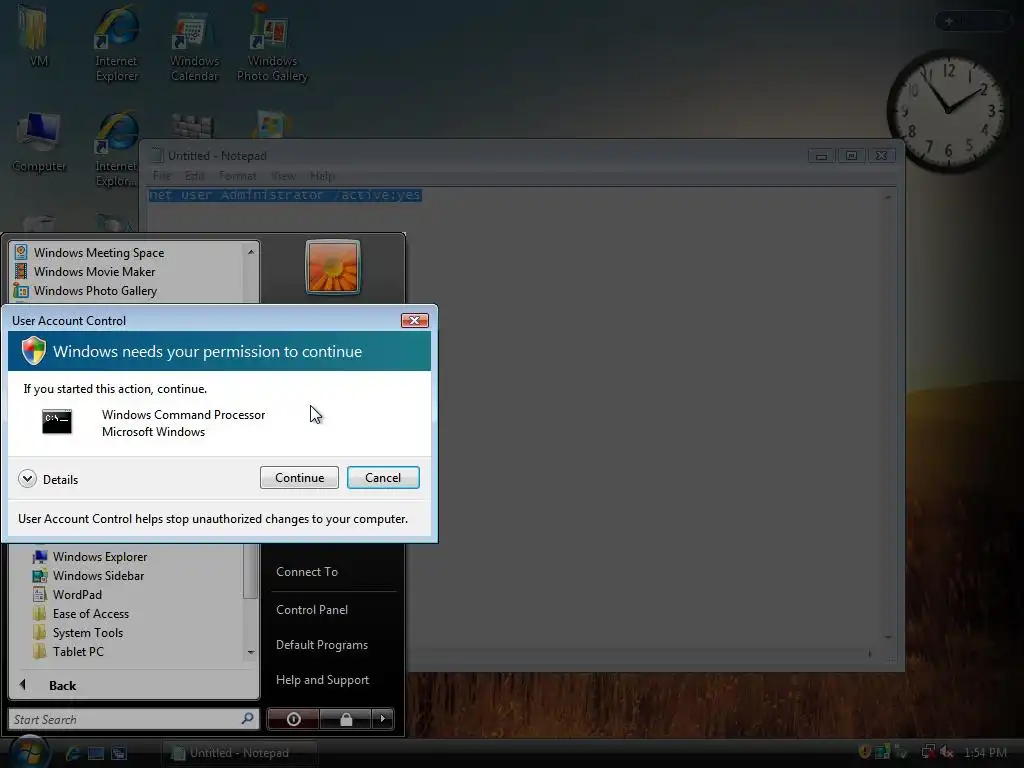Image resolution: width=1024 pixels, height=768 pixels.
Task: Open Default Programs
Action: [x=322, y=645]
